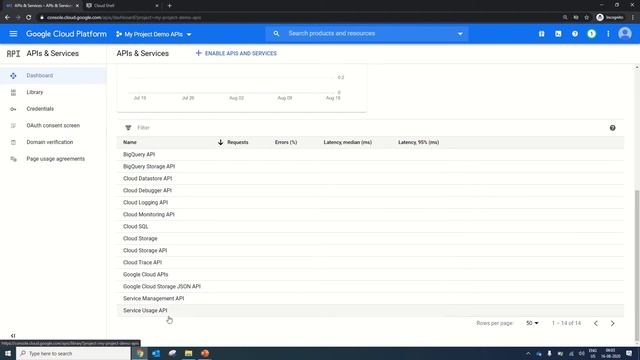
Task: Open the Cloud Storage row
Action: pyautogui.click(x=370, y=238)
